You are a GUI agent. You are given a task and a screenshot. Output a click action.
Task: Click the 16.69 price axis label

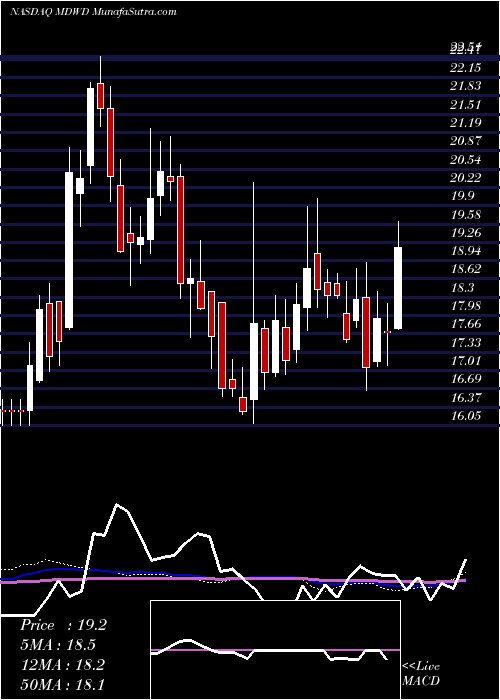tap(466, 379)
